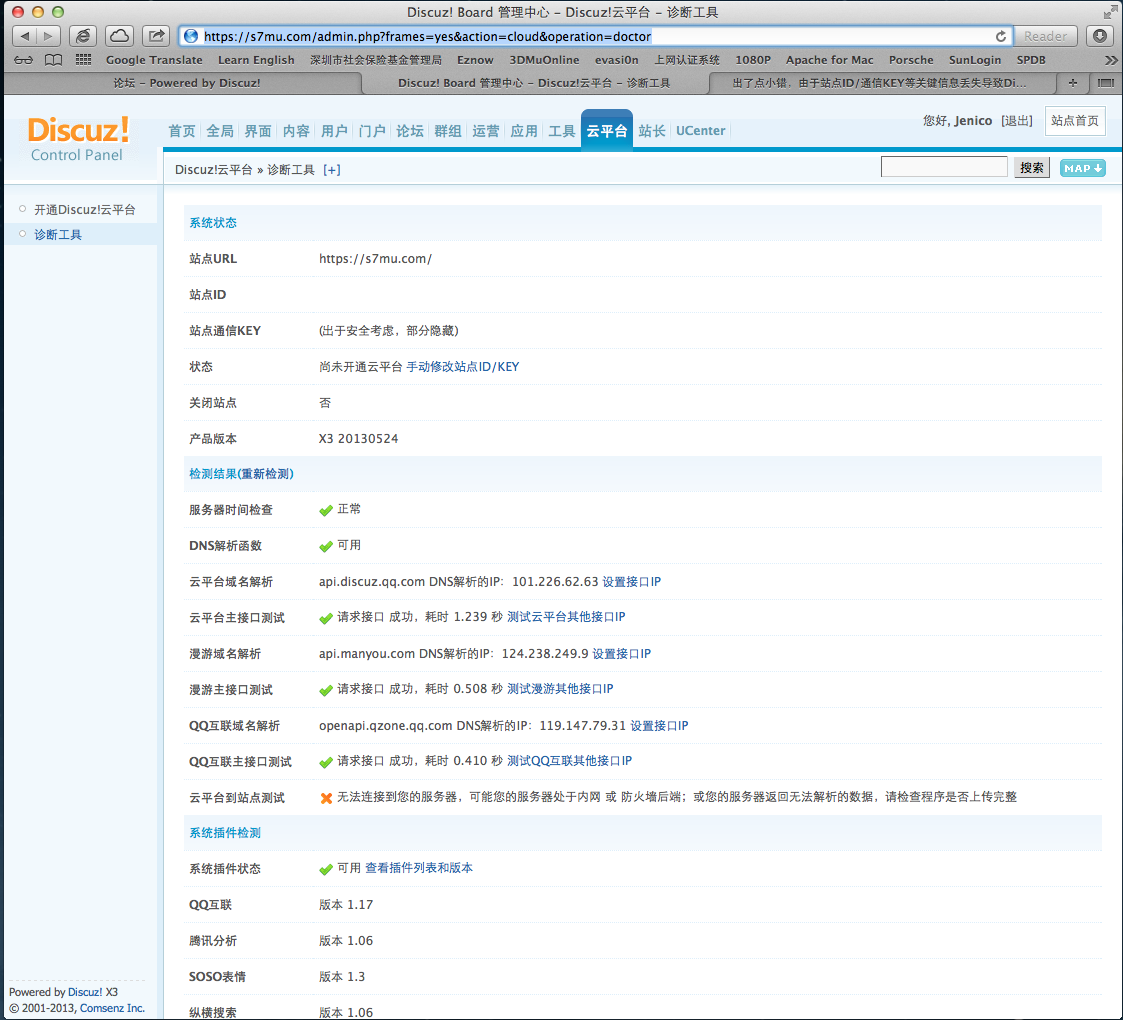Image resolution: width=1123 pixels, height=1020 pixels.
Task: Enter full screen via corner arrows icon
Action: 1110,11
